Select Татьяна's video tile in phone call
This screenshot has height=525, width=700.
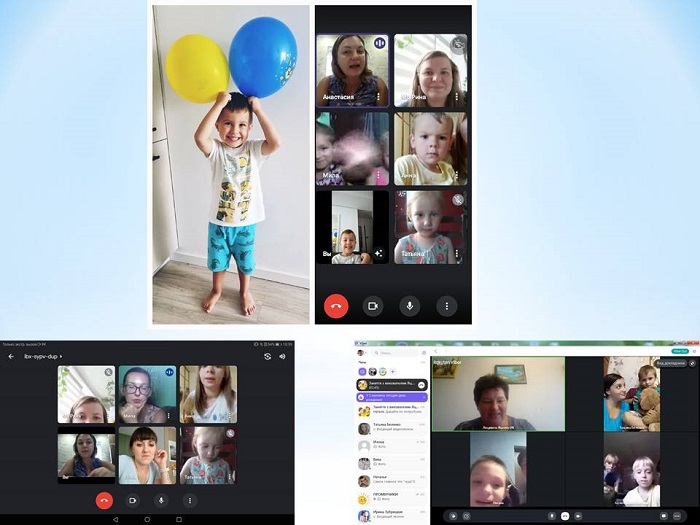[431, 227]
